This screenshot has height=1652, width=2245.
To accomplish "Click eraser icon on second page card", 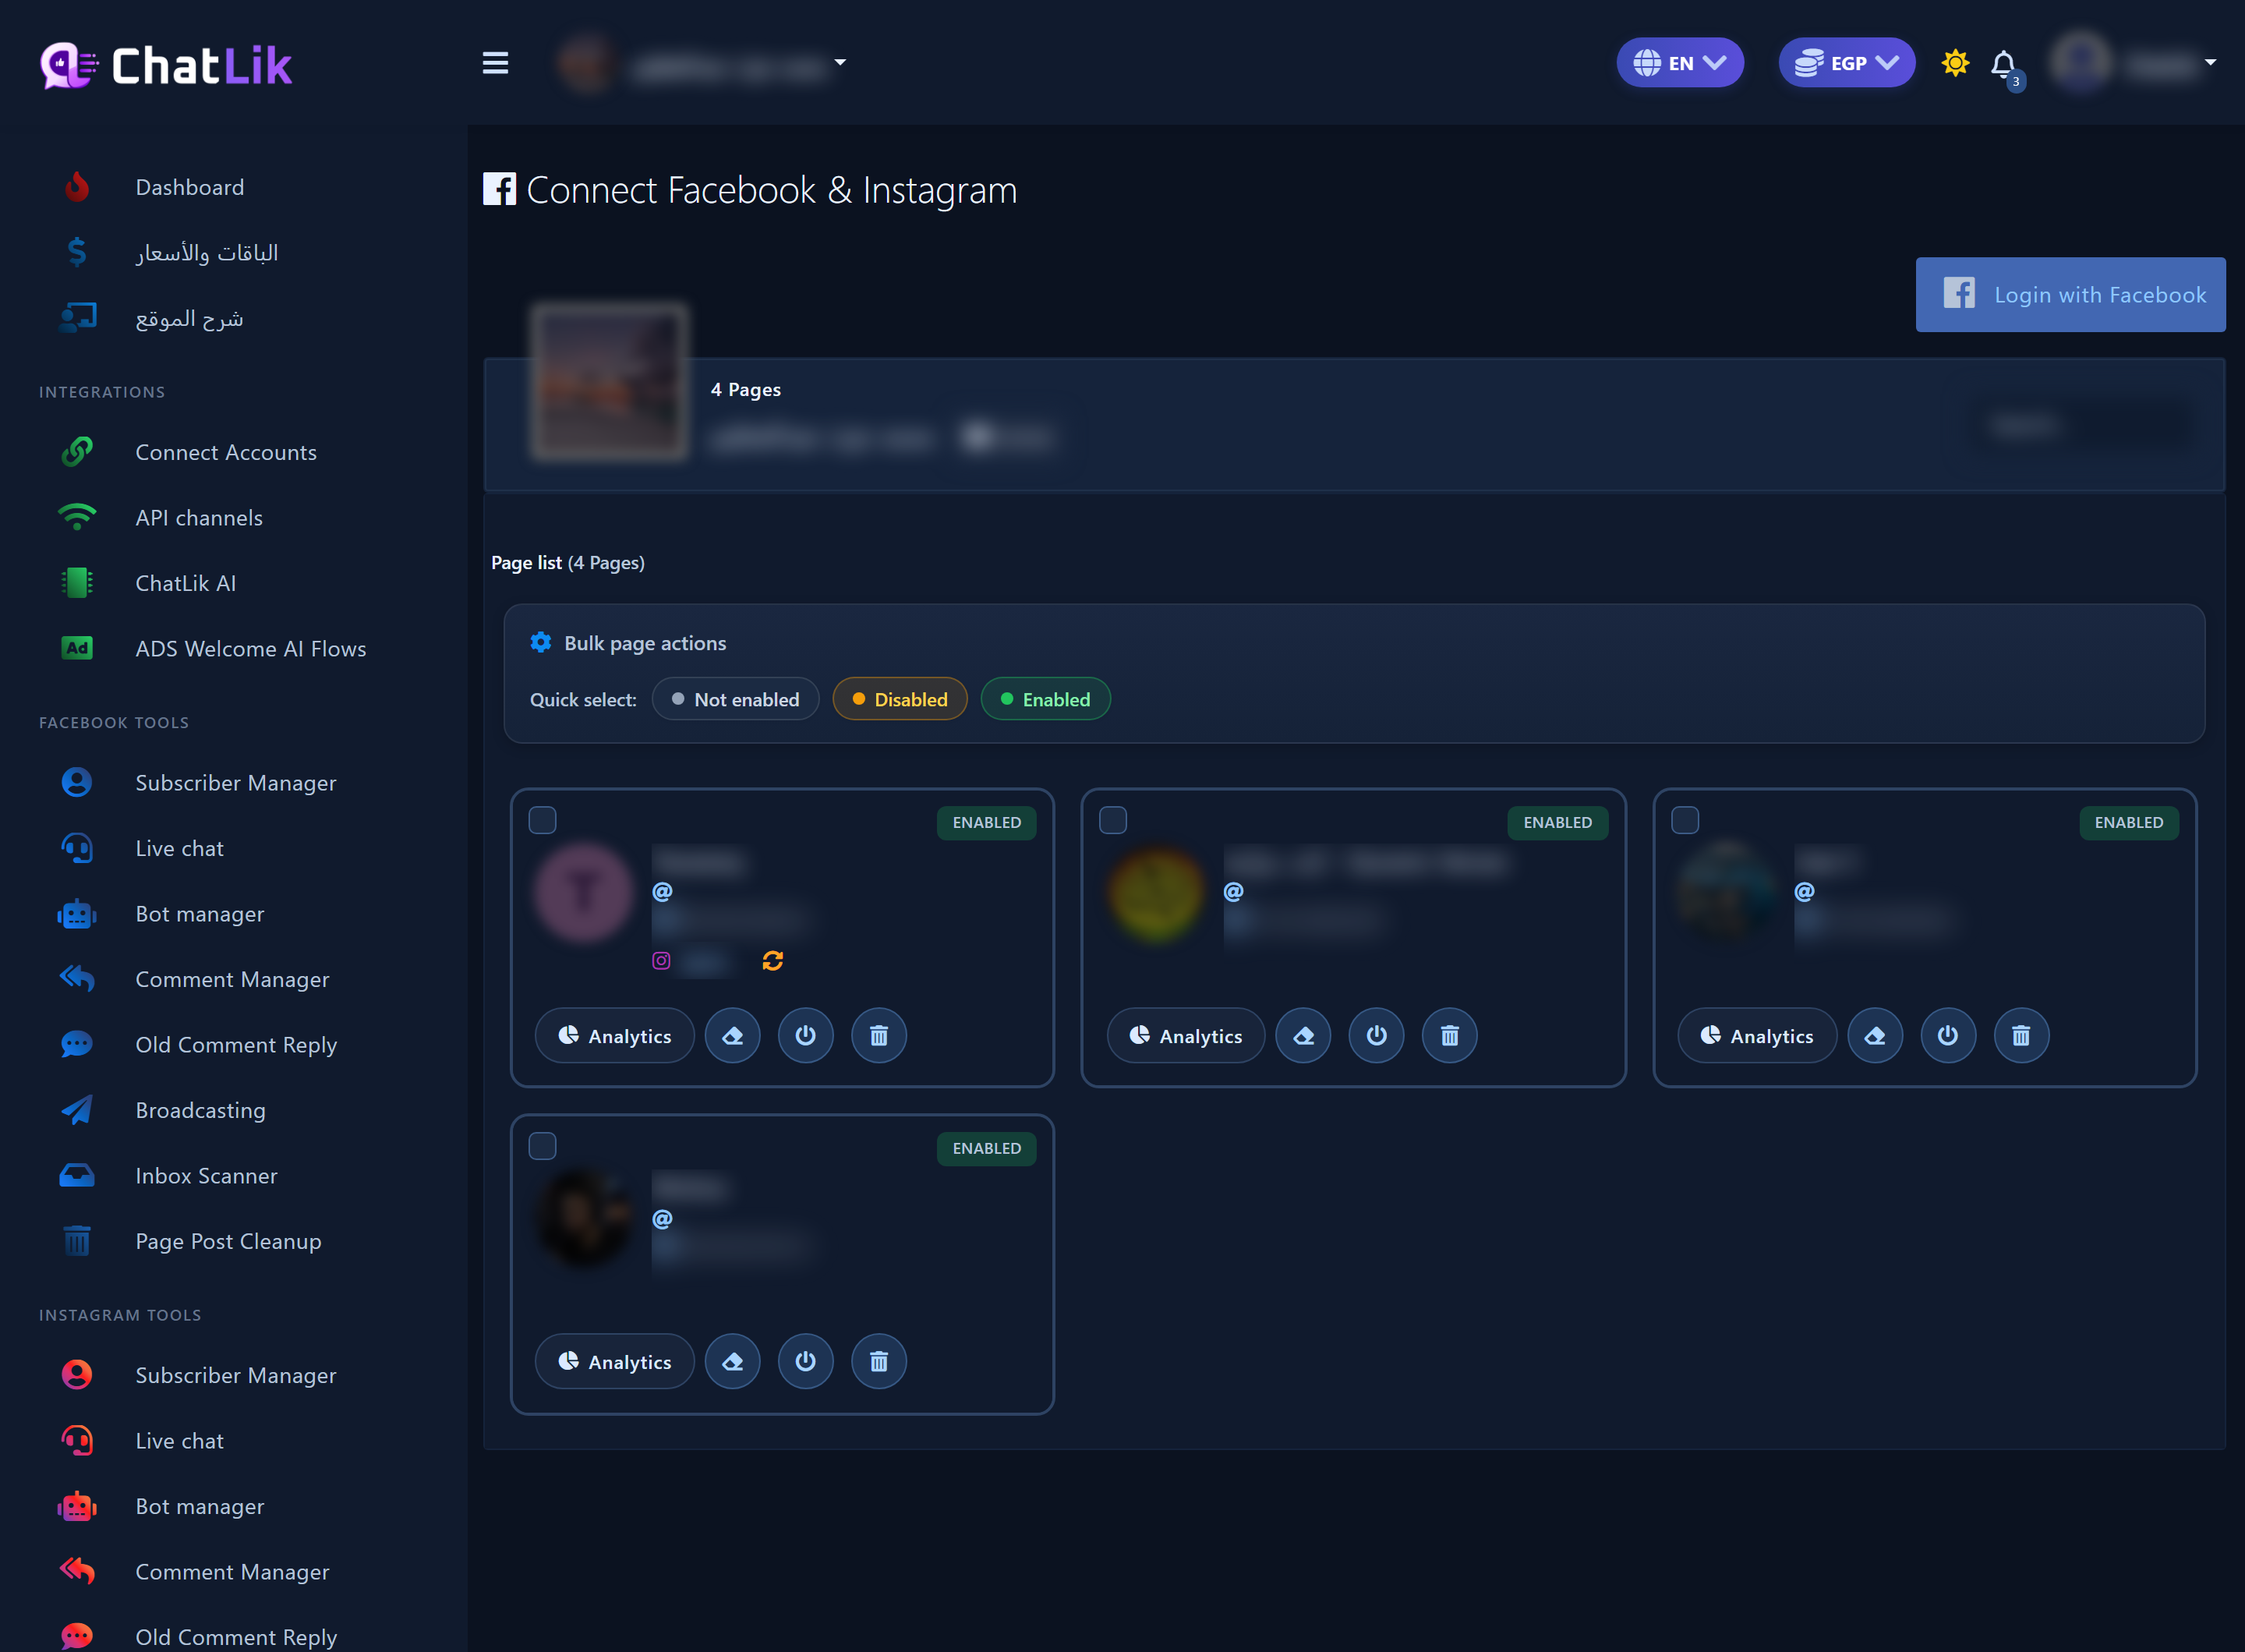I will 1304,1036.
